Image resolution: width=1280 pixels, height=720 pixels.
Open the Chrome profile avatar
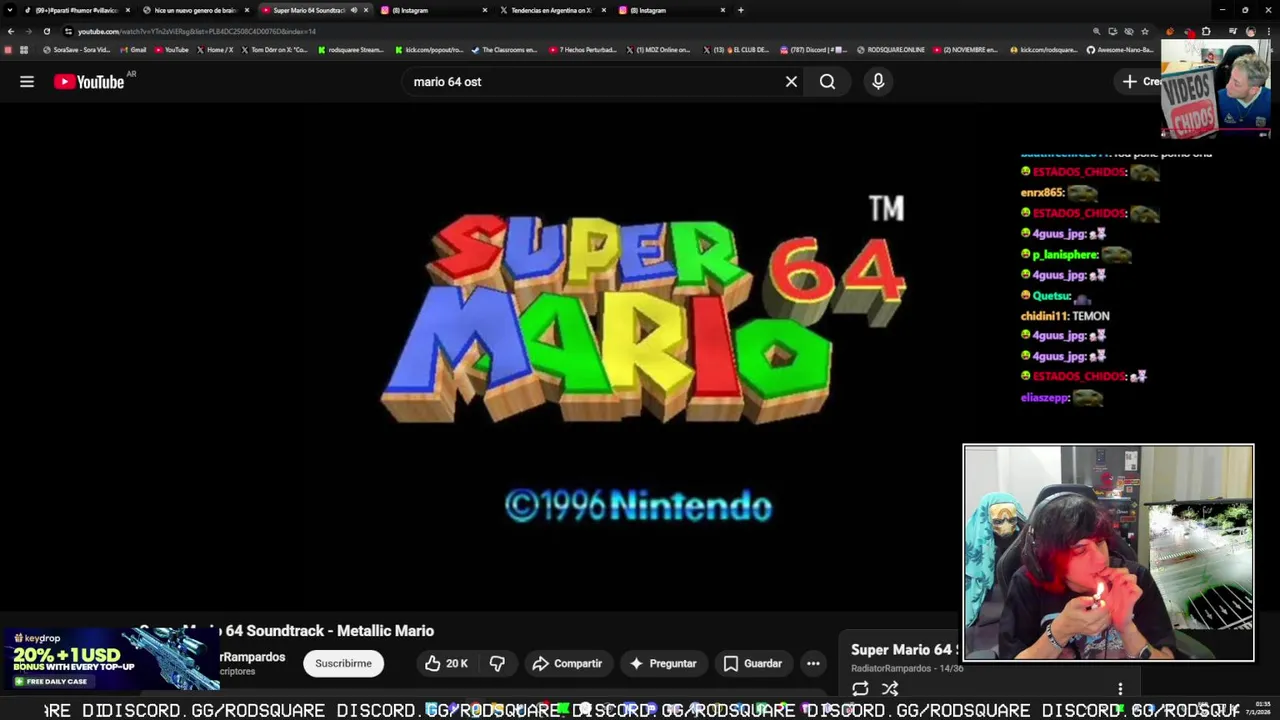[x=1250, y=31]
